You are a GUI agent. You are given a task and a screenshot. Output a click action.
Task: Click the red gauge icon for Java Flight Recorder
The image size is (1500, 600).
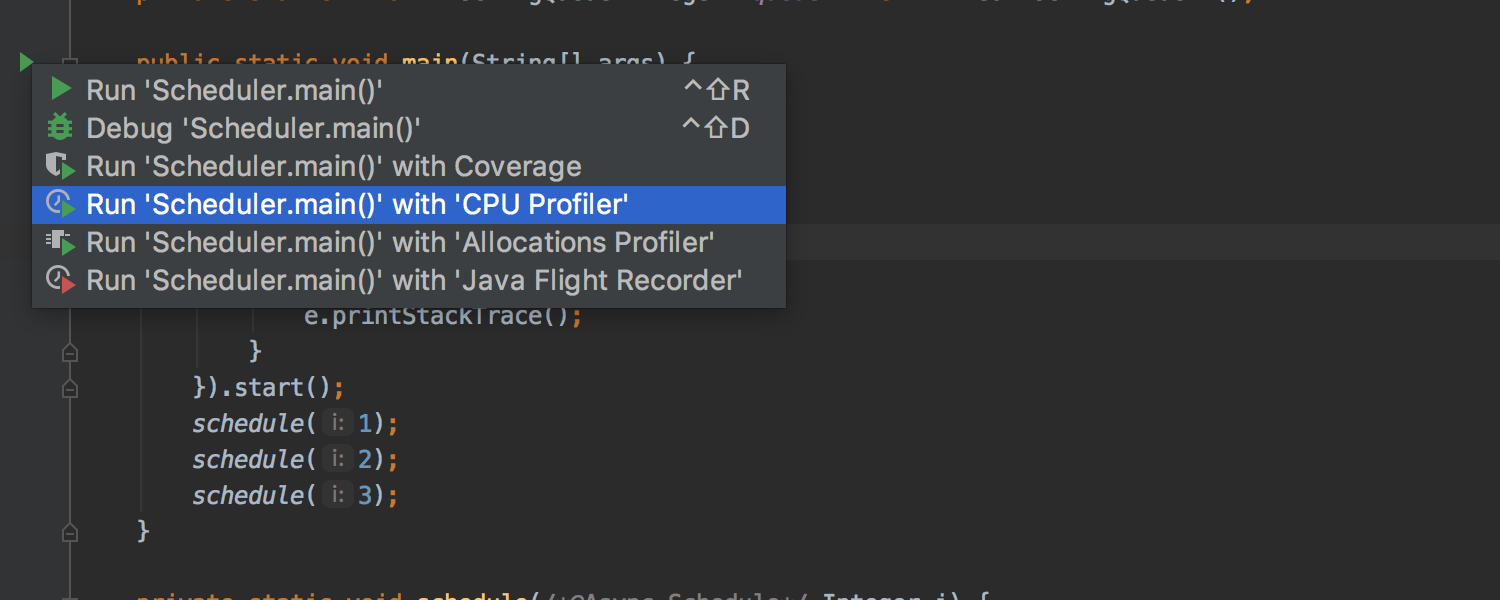point(60,281)
